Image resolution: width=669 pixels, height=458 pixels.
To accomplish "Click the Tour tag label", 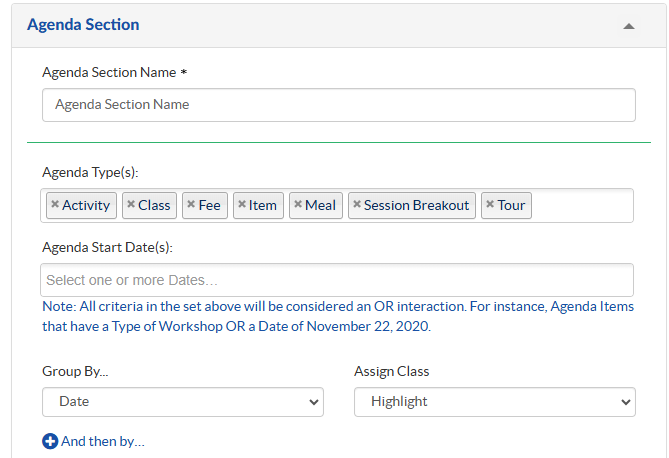I will pyautogui.click(x=511, y=205).
